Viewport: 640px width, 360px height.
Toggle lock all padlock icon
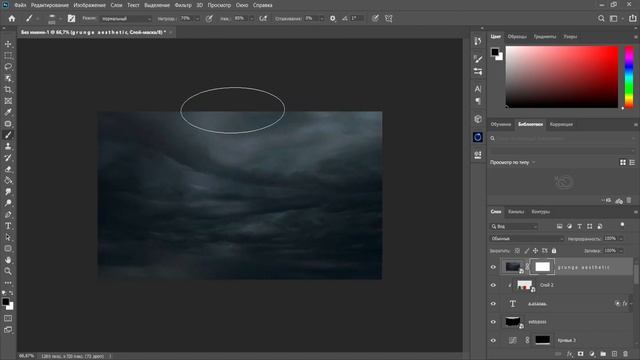[x=554, y=251]
